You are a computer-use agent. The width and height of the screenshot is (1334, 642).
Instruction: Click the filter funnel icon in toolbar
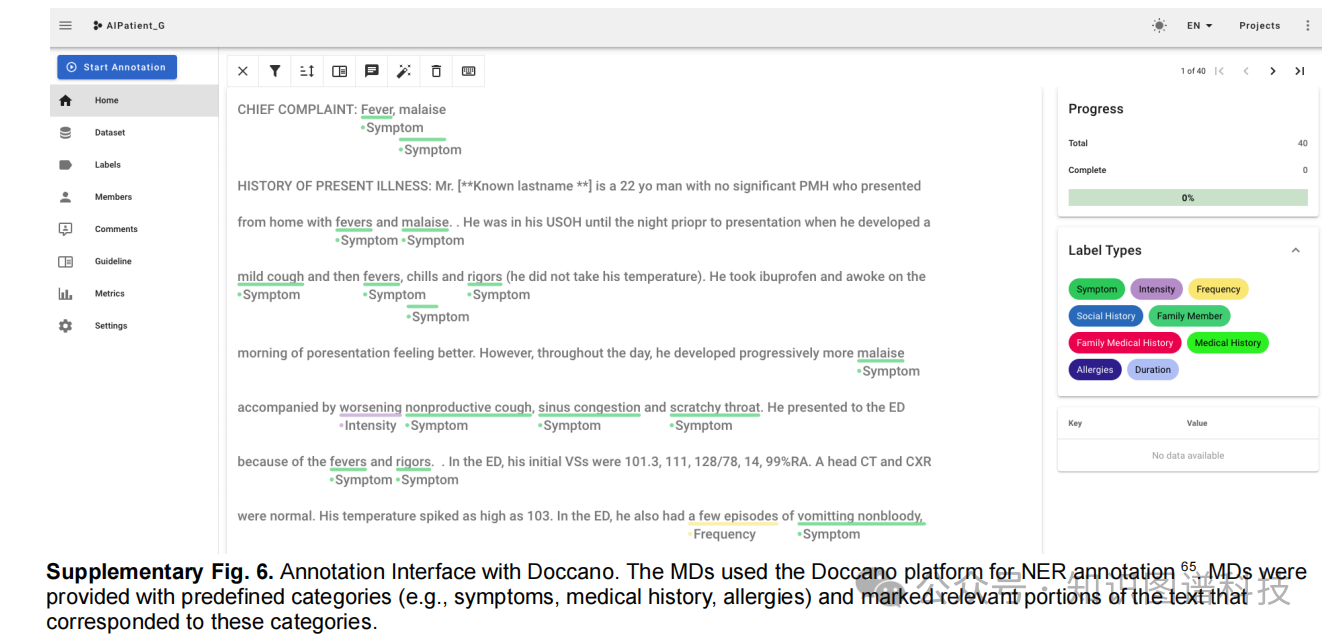(x=275, y=71)
